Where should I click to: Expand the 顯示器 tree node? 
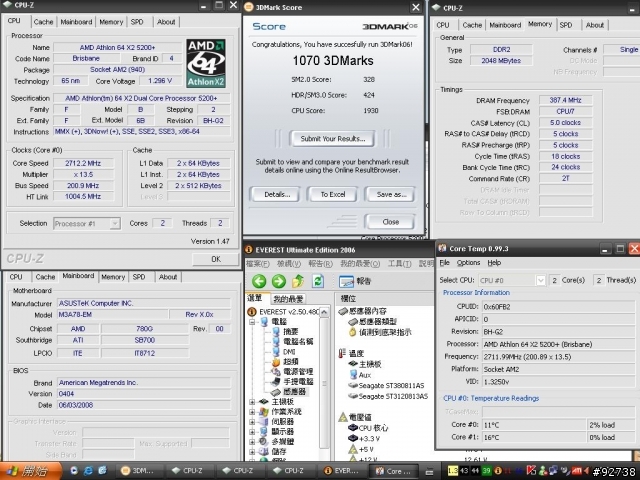point(252,431)
